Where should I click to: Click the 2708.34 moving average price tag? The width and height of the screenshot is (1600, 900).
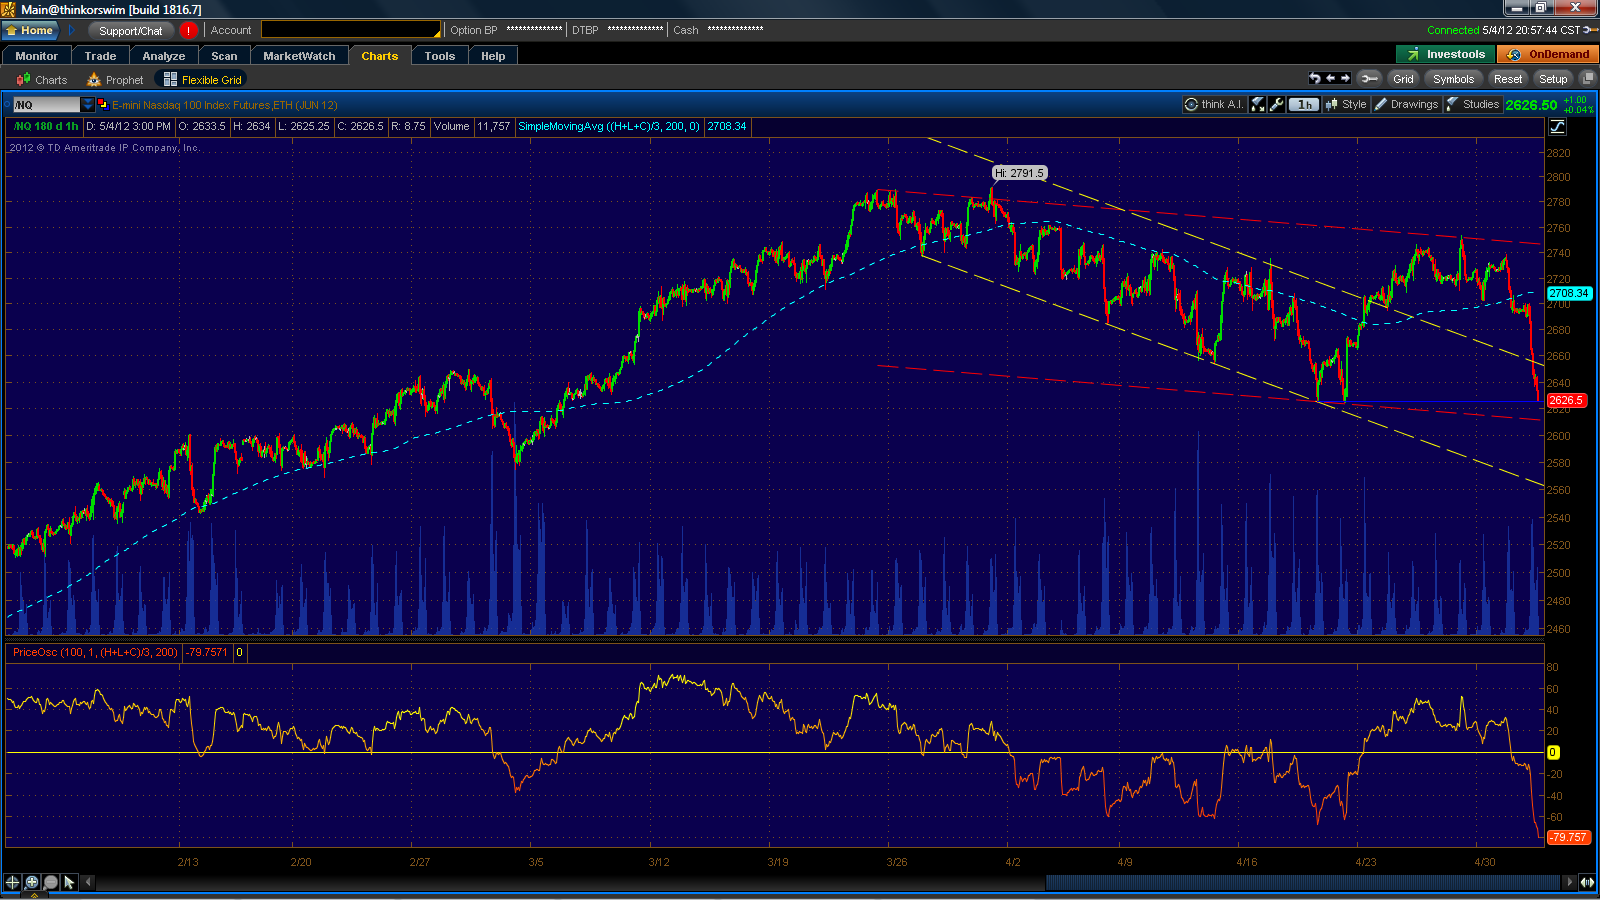[1569, 293]
